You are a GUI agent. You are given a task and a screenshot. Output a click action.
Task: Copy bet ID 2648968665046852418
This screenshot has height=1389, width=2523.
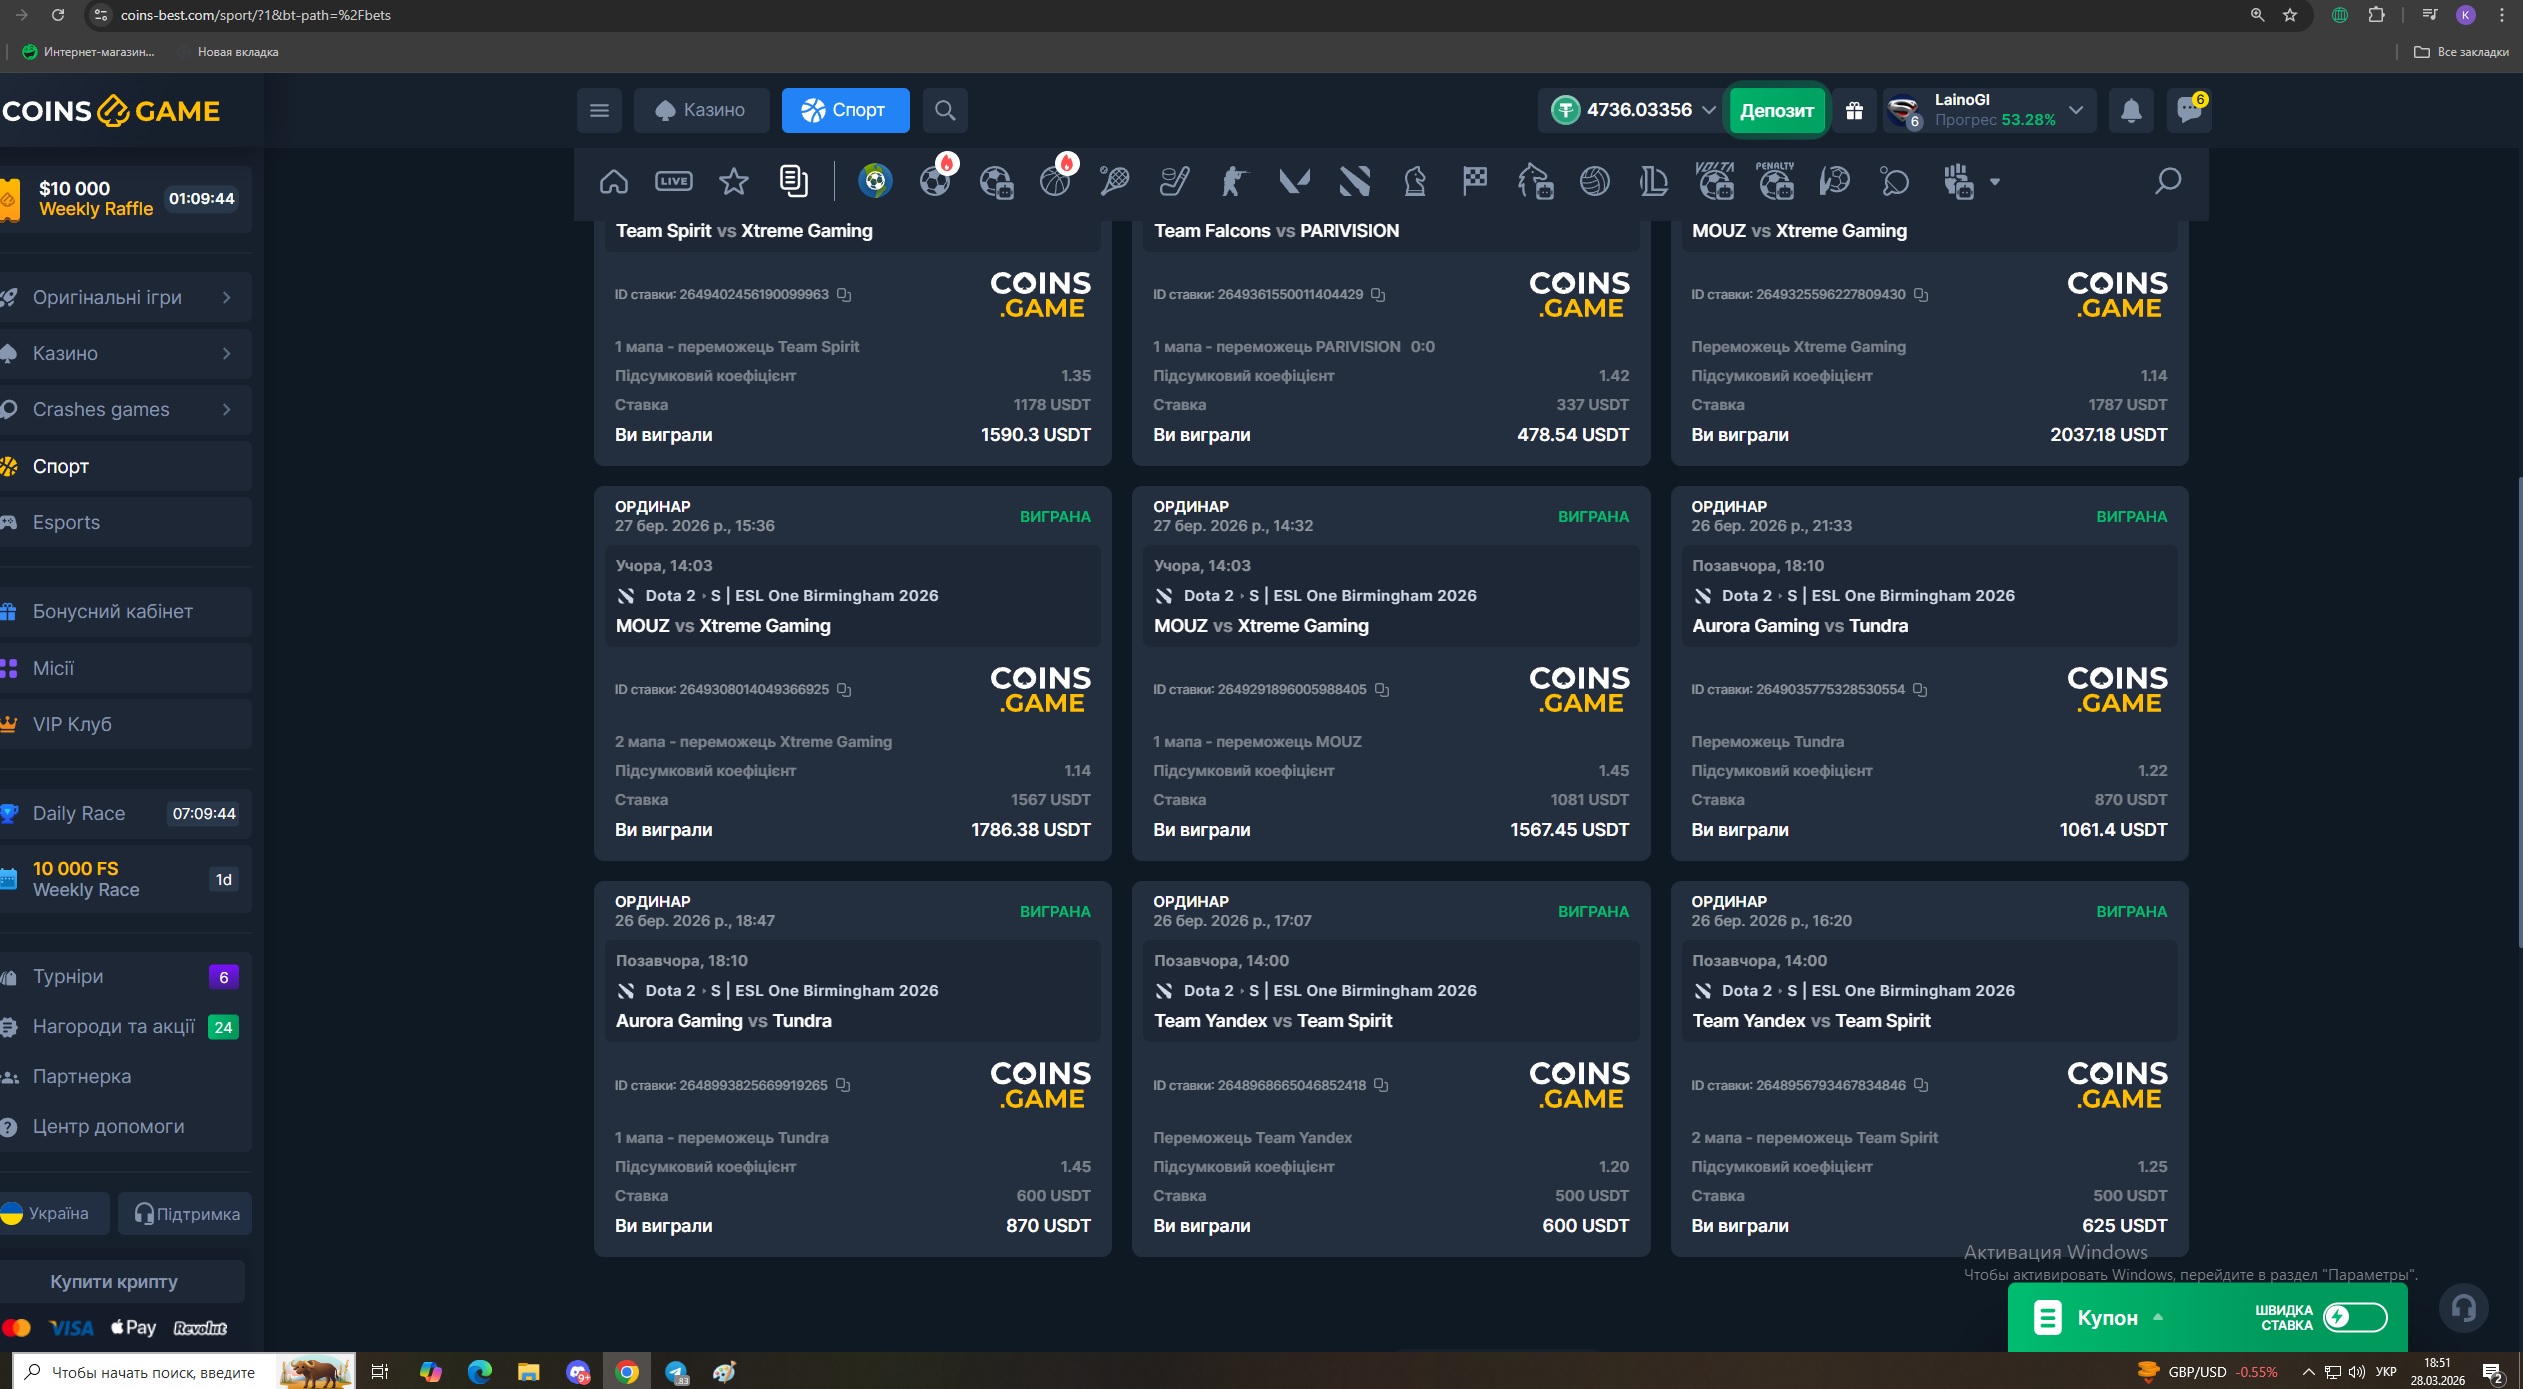point(1381,1085)
